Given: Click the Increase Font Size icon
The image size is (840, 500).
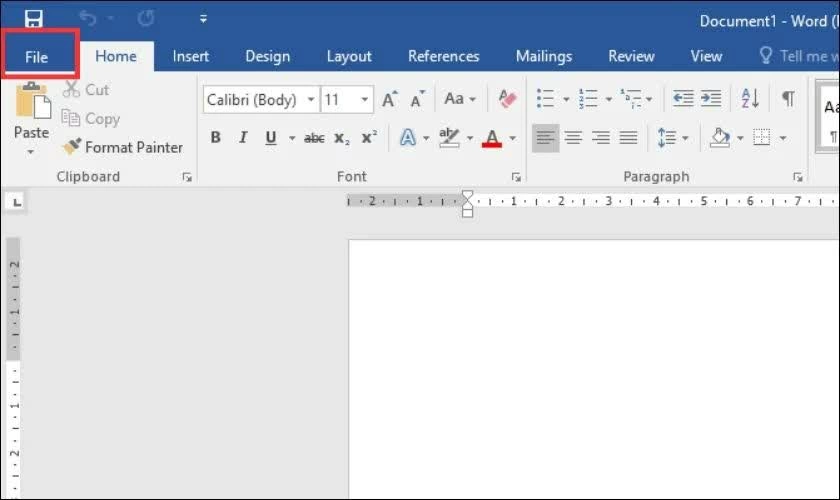Looking at the screenshot, I should [x=389, y=99].
